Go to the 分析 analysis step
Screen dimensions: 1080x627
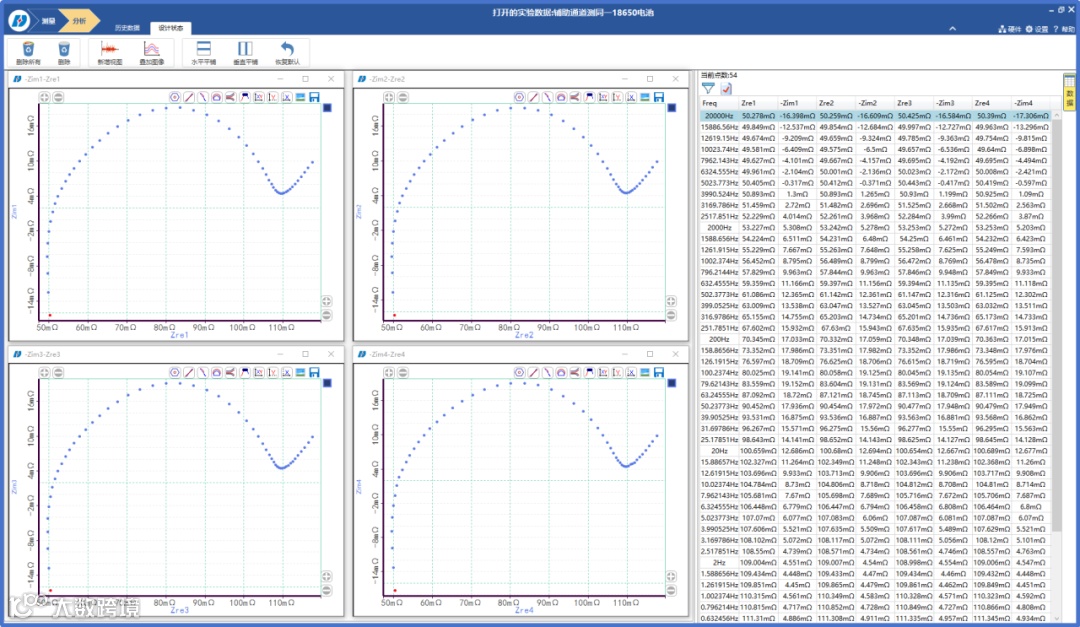coord(79,21)
